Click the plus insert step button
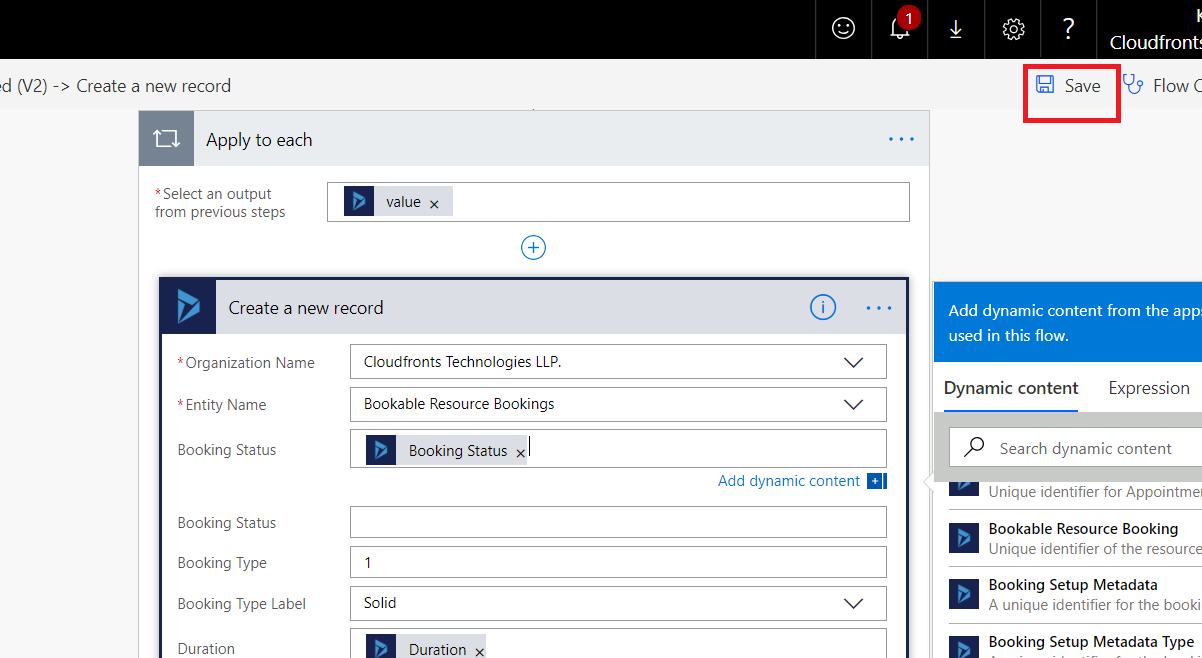This screenshot has height=658, width=1202. (534, 247)
